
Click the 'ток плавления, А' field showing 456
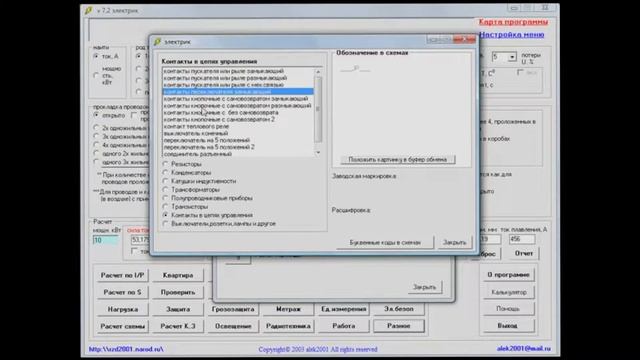coord(521,239)
